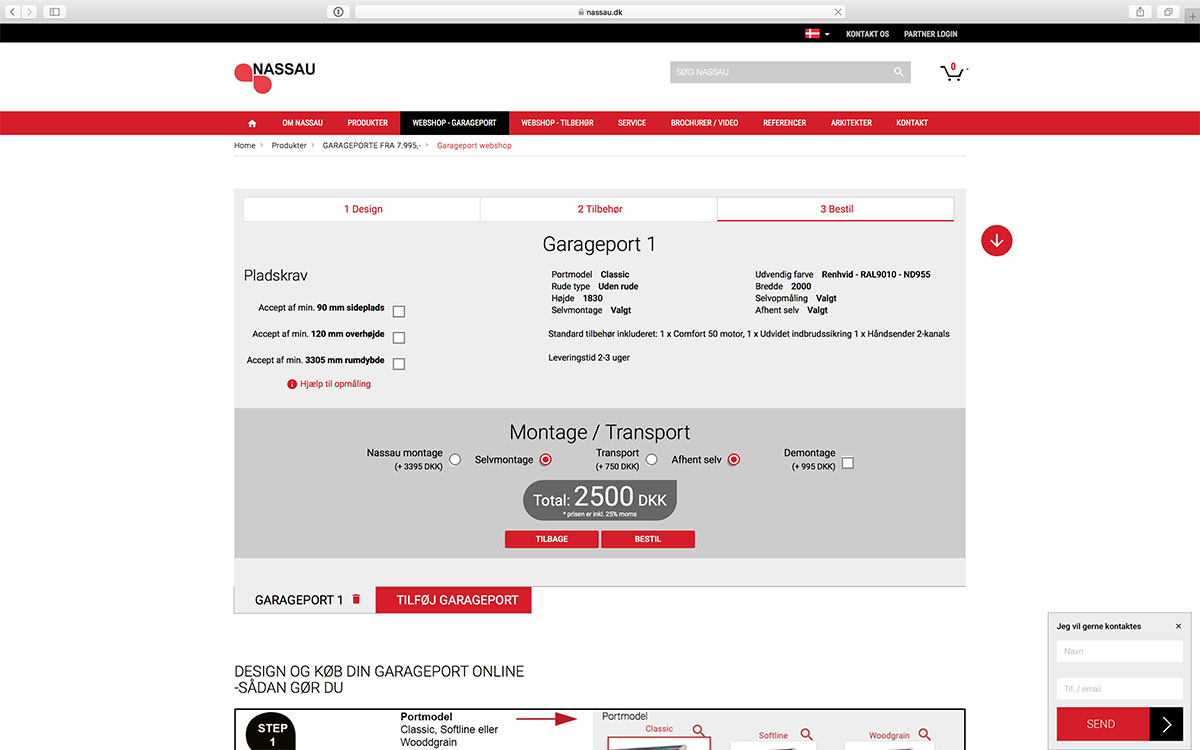Open the shopping cart
Image resolution: width=1200 pixels, height=750 pixels.
953,72
